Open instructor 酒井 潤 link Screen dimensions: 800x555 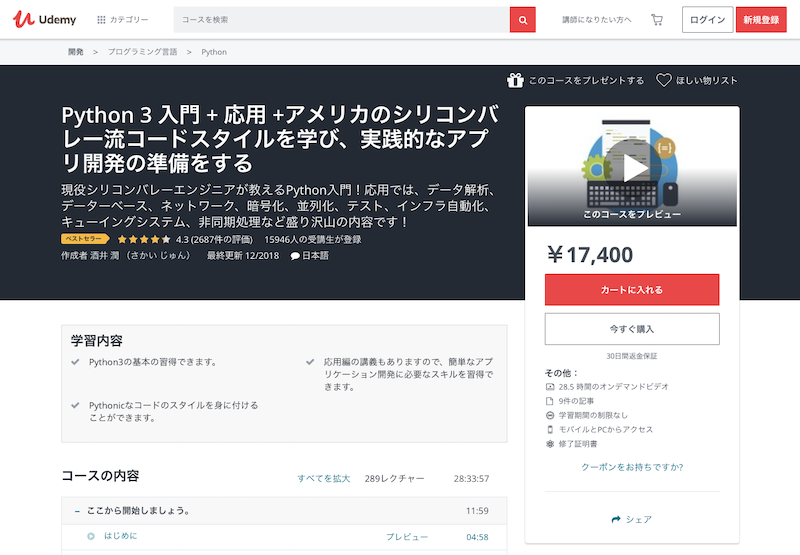click(140, 255)
